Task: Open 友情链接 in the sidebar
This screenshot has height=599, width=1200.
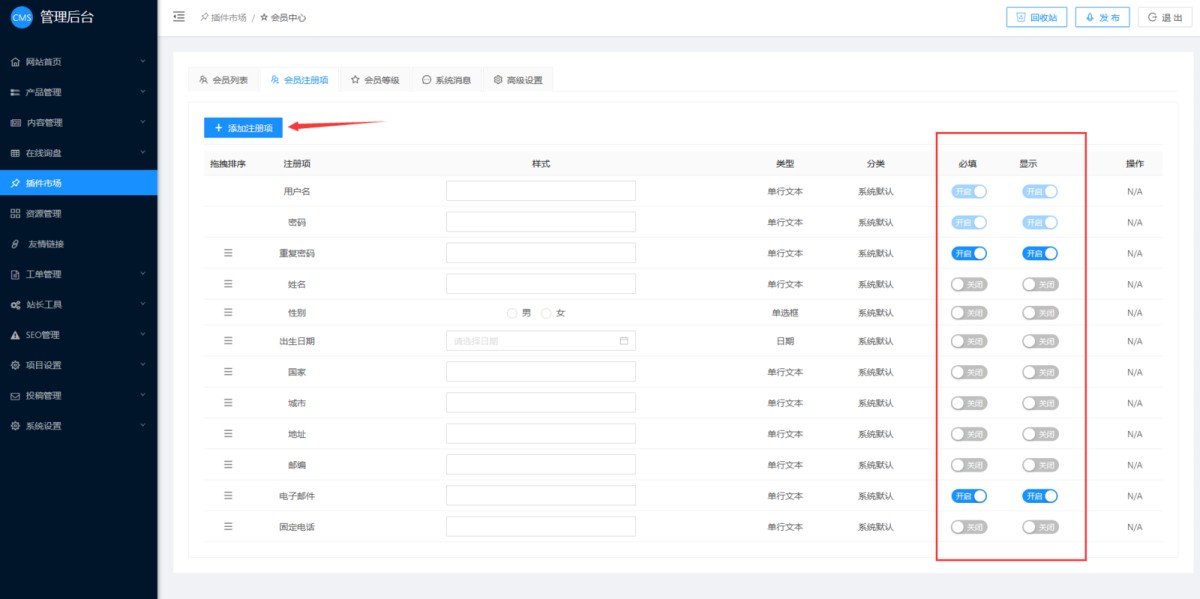Action: point(78,244)
